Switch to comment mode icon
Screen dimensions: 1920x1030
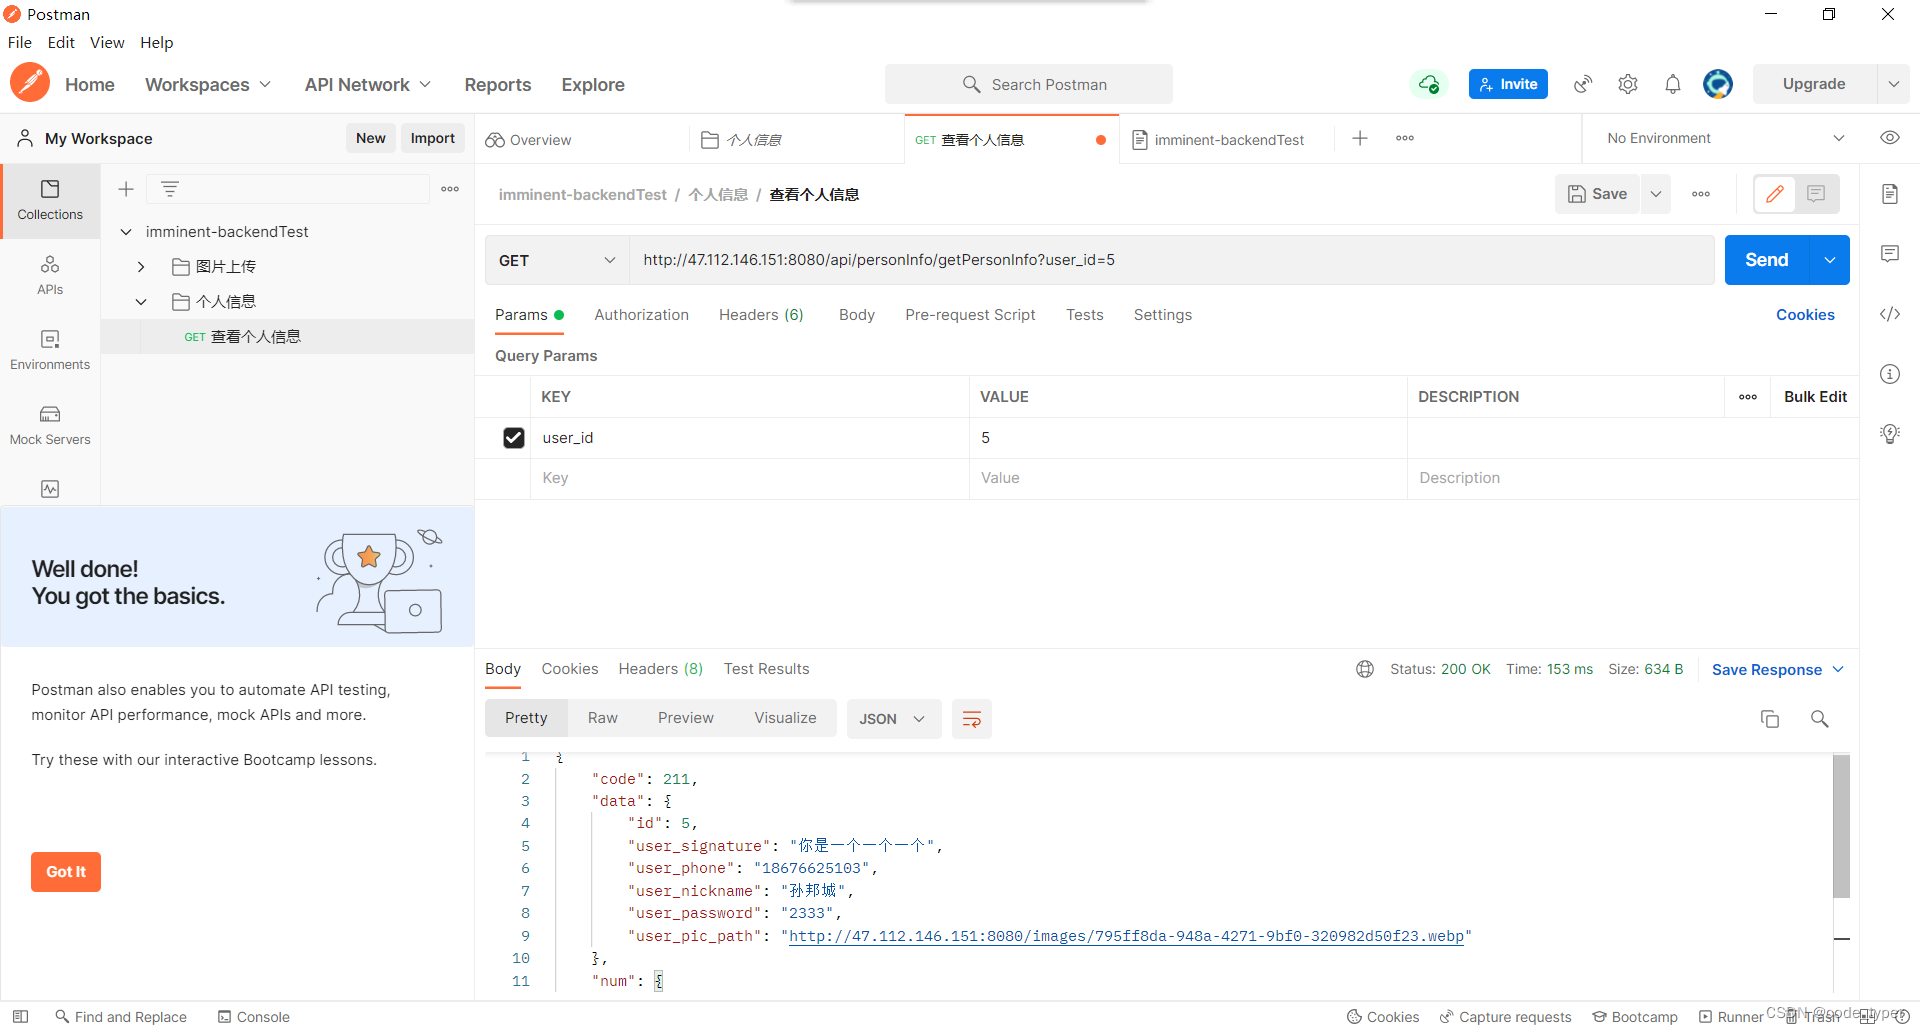pyautogui.click(x=1816, y=194)
